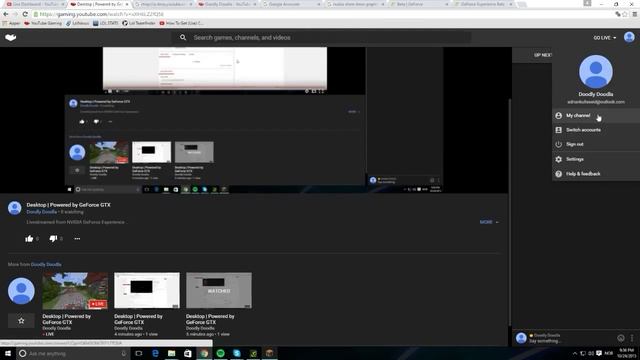This screenshot has width=640, height=360.
Task: Click the search magnifier icon
Action: click(183, 38)
